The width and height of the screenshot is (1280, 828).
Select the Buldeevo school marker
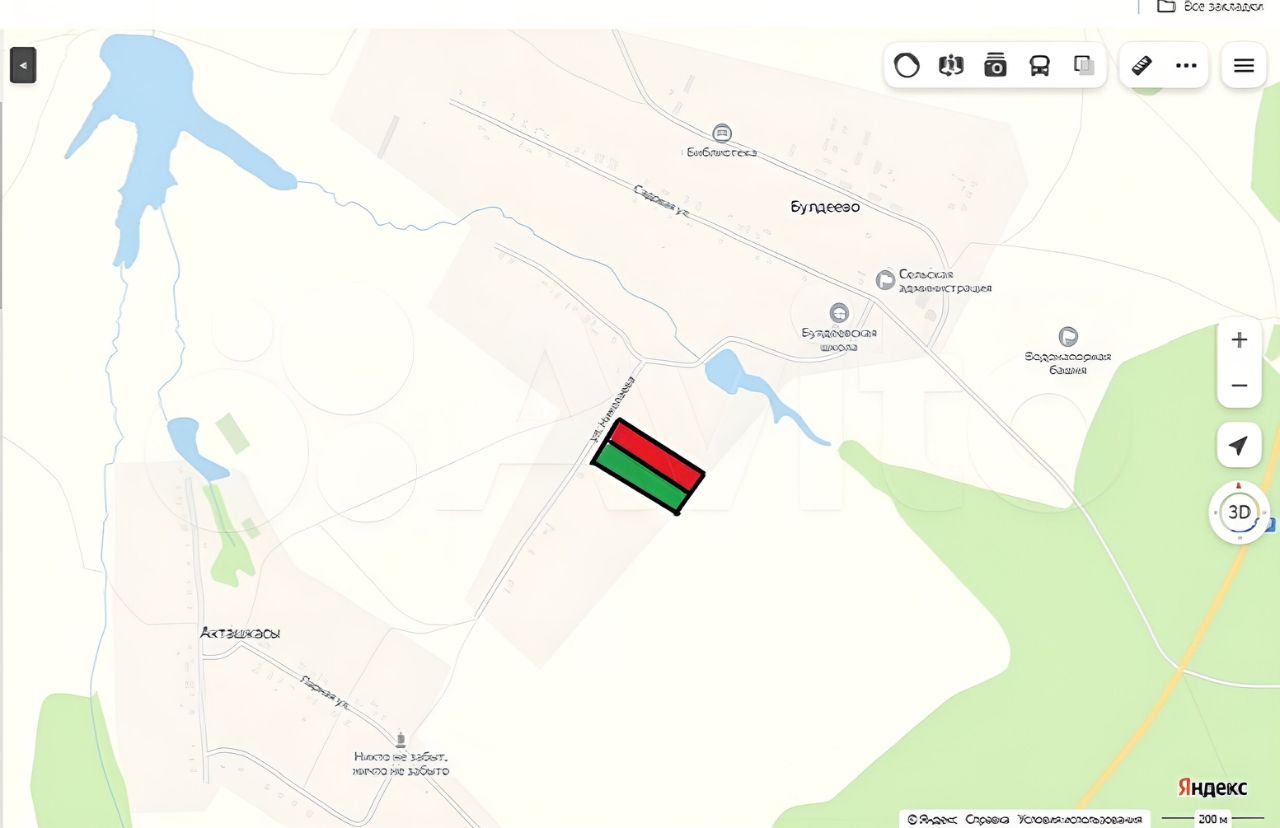(839, 313)
